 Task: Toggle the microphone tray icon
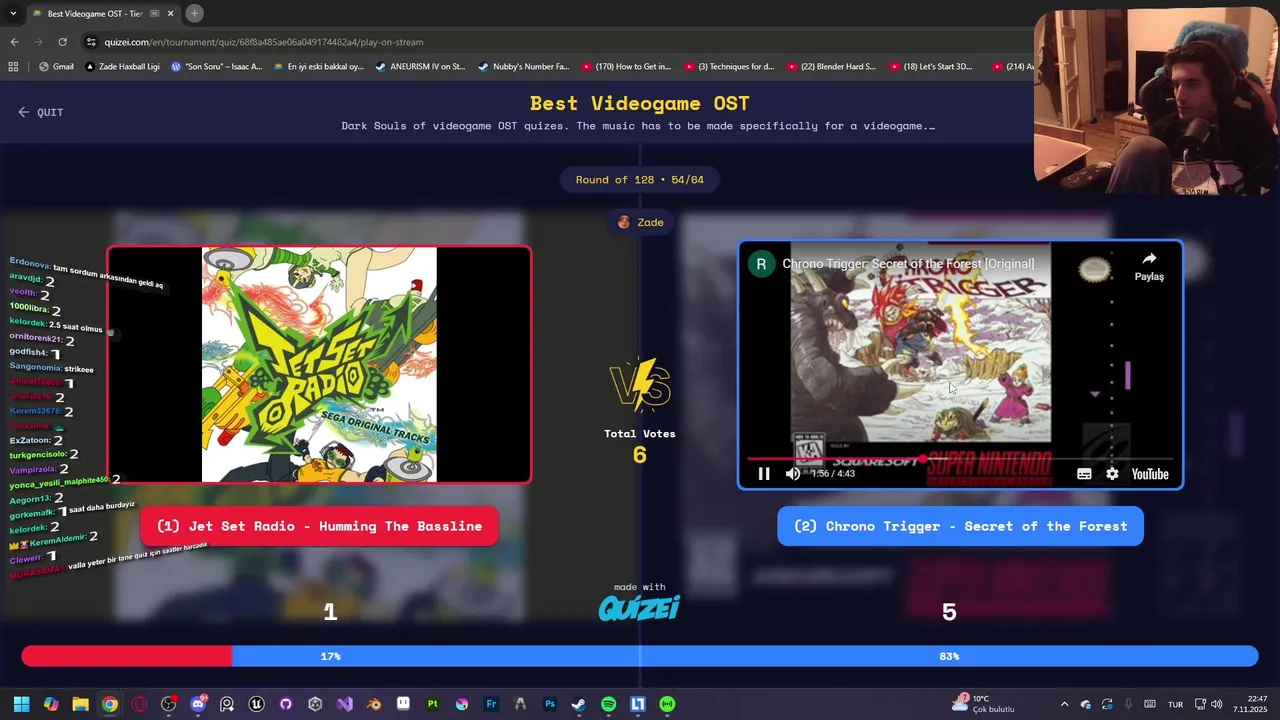pyautogui.click(x=1128, y=704)
